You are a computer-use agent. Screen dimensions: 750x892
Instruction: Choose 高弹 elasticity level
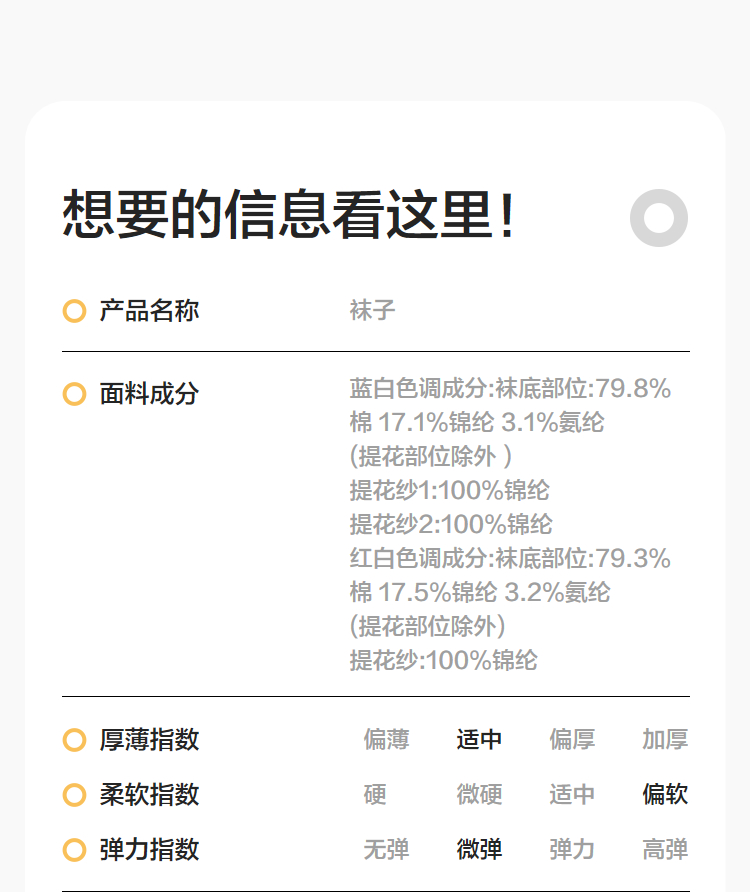(x=665, y=850)
